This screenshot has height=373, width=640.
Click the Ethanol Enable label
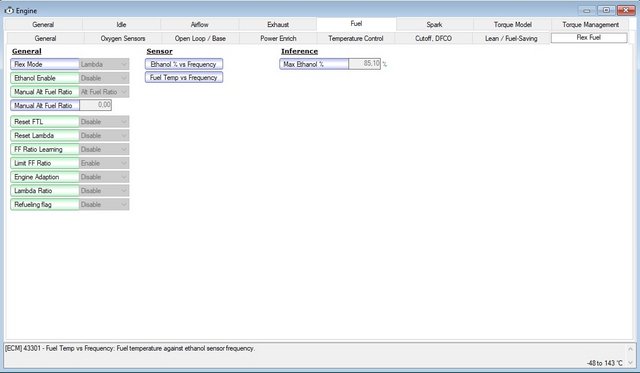pos(44,78)
